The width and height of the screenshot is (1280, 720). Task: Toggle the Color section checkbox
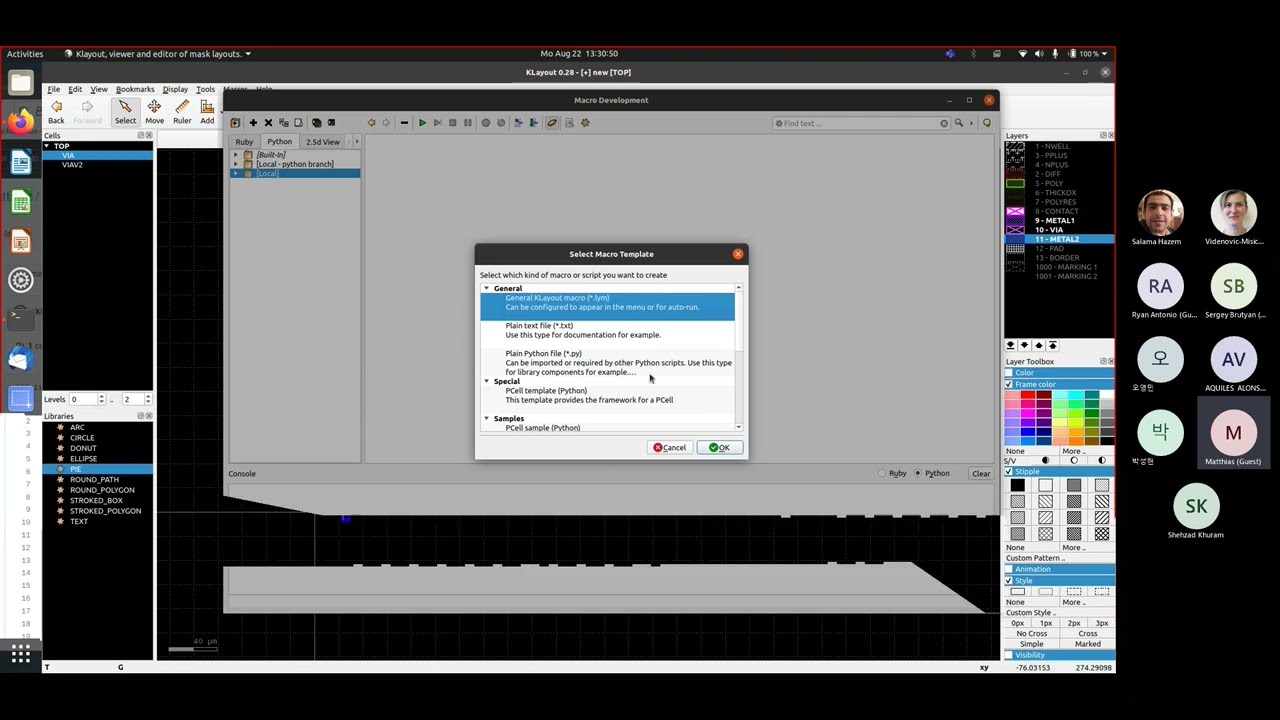pos(1009,373)
